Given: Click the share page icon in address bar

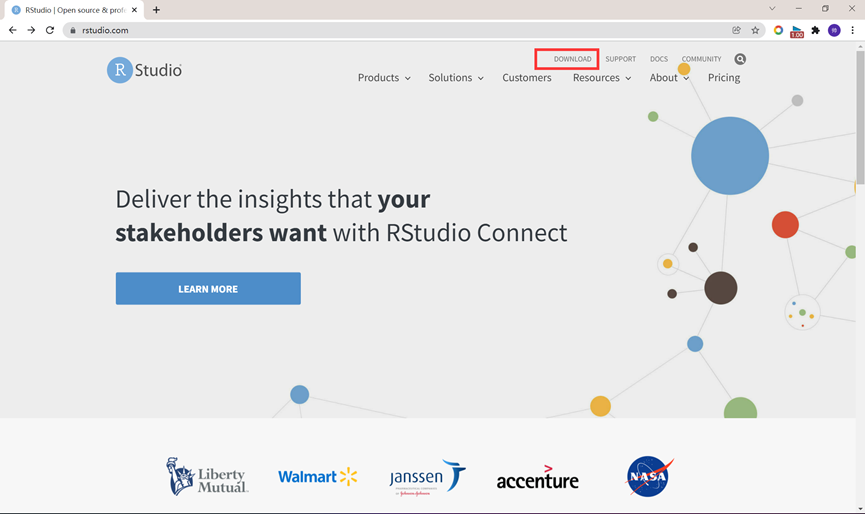Looking at the screenshot, I should 736,30.
